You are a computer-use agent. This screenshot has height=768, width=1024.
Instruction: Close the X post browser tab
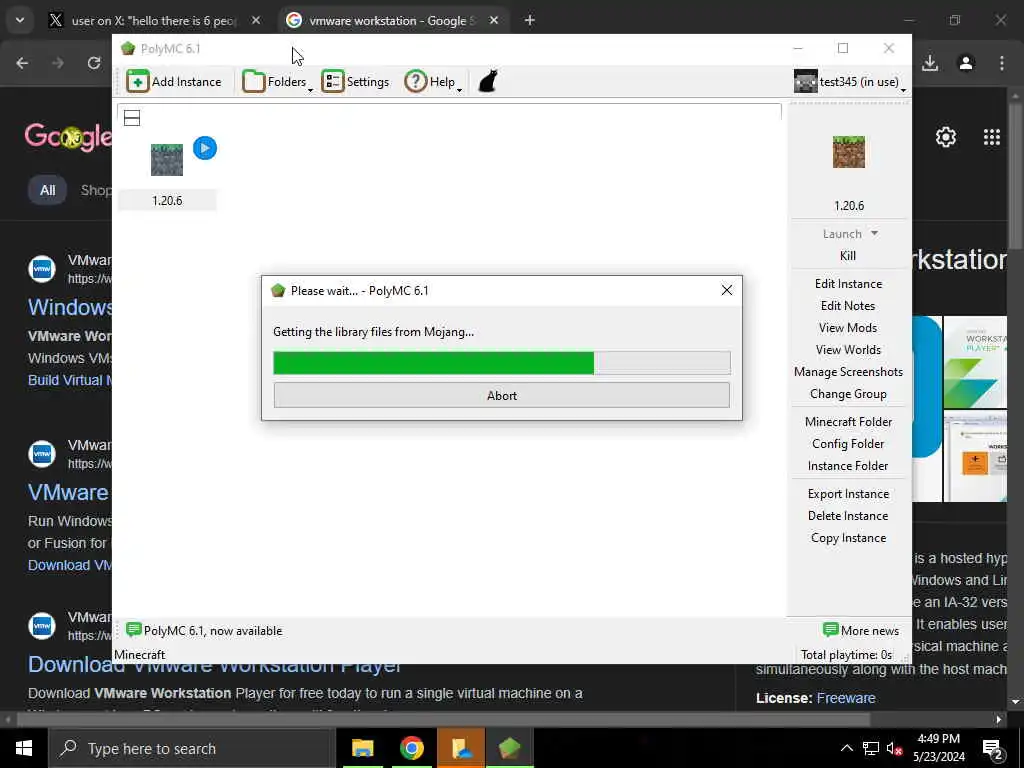pos(256,20)
